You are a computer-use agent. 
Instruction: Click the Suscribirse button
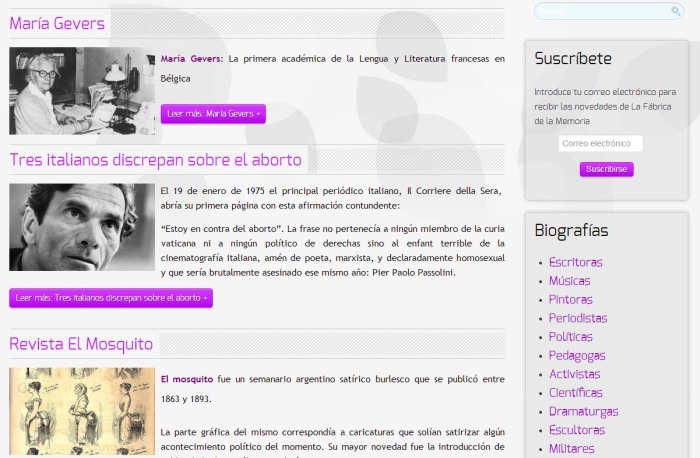[x=606, y=169]
